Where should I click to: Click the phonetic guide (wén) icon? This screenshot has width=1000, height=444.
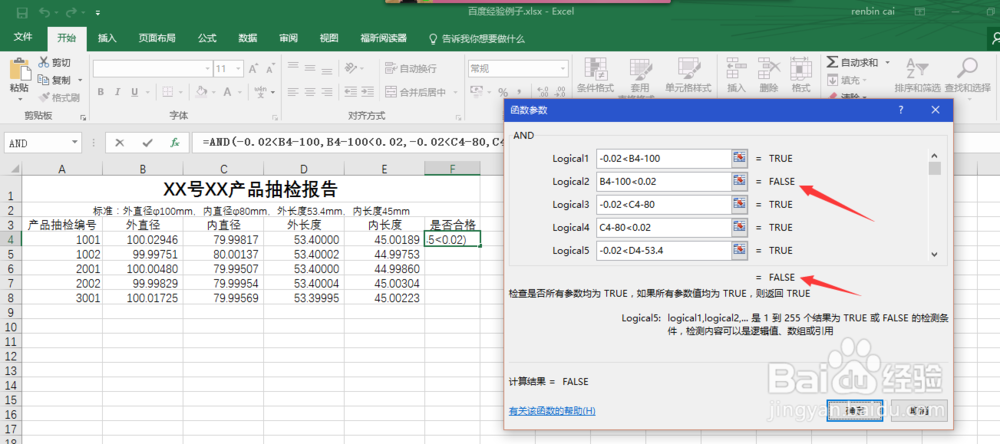260,92
